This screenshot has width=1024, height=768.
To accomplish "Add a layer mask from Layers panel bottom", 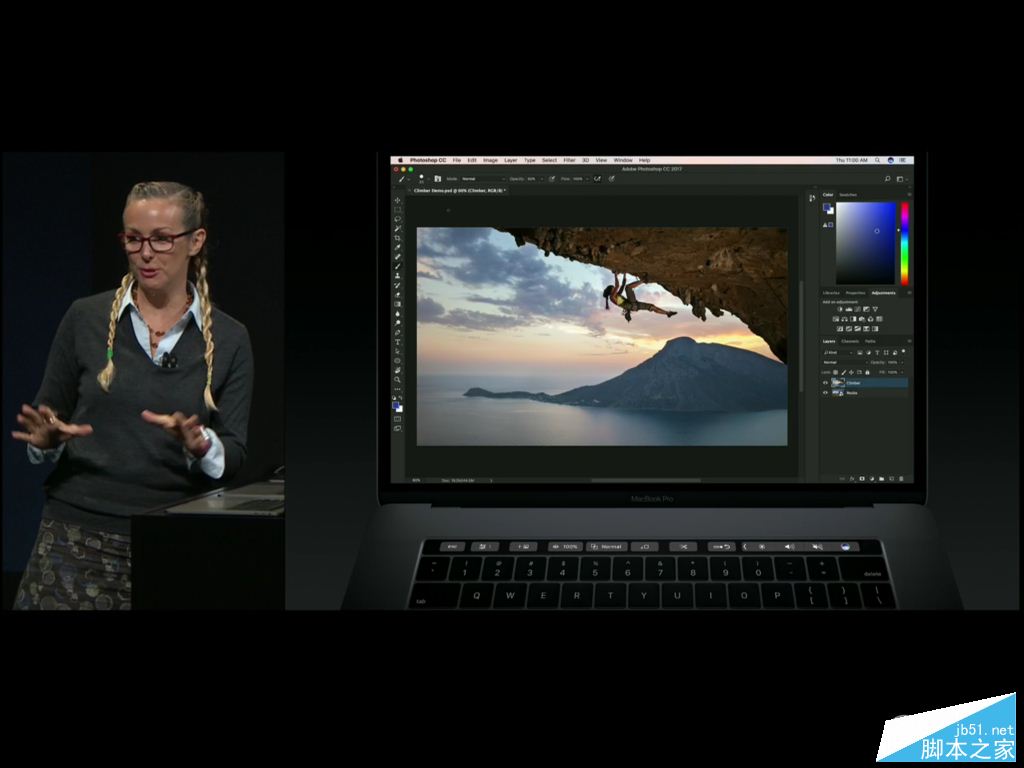I will click(862, 479).
